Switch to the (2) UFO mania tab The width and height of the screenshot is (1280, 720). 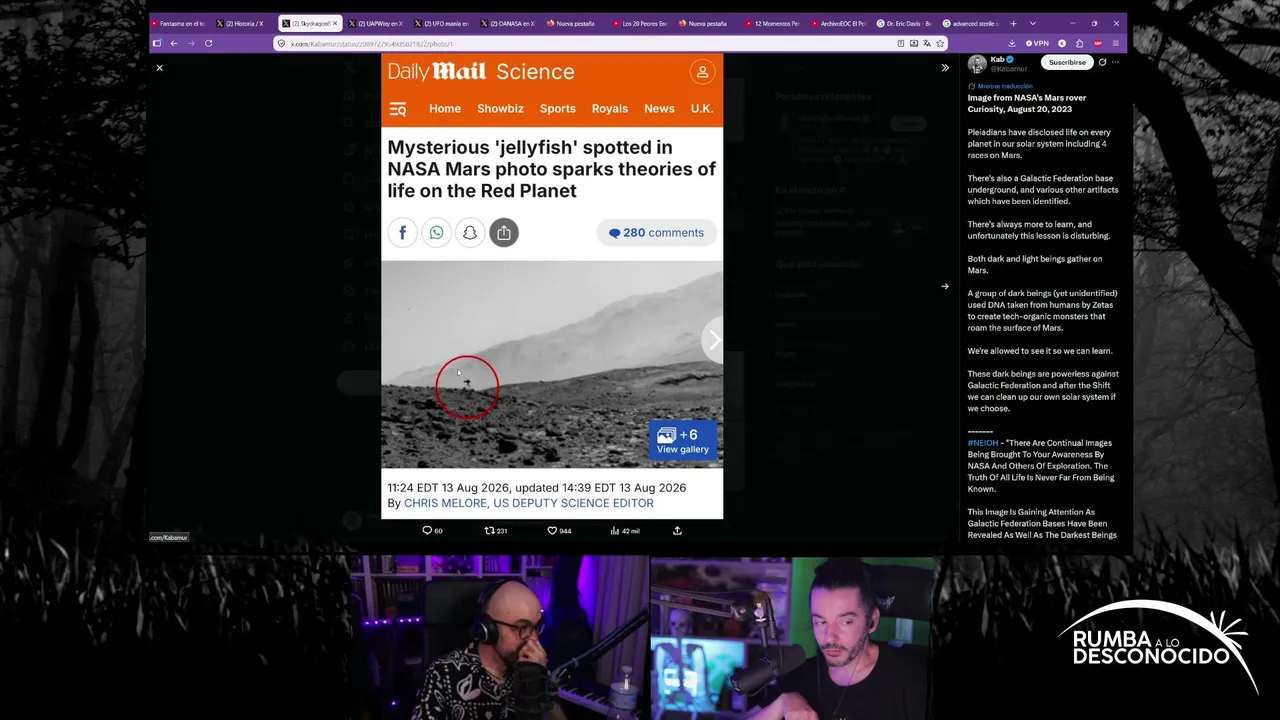click(x=441, y=23)
